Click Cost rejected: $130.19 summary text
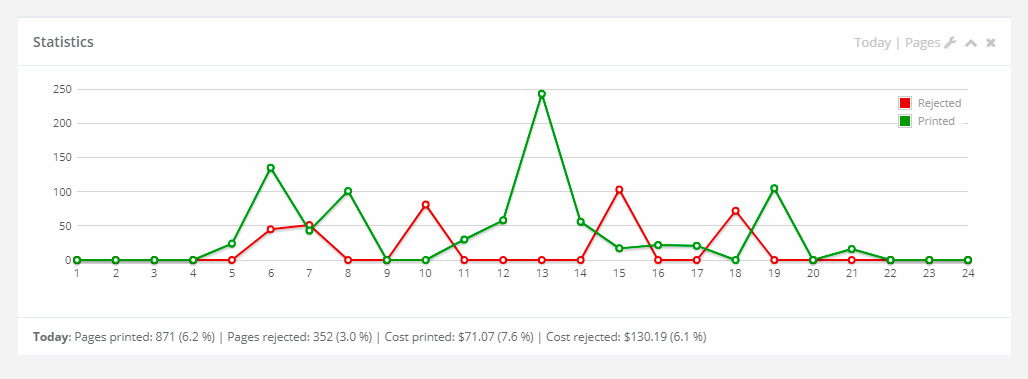Viewport: 1028px width, 379px height. [626, 338]
